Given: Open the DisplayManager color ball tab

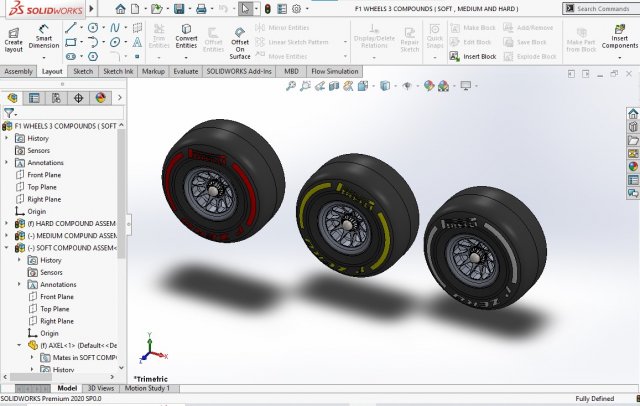Looking at the screenshot, I should pyautogui.click(x=100, y=98).
